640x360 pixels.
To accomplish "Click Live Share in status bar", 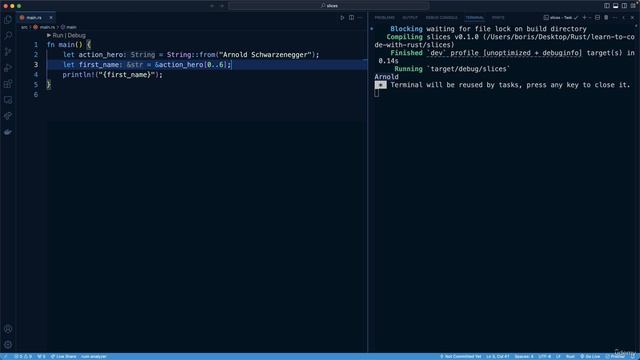I will (63, 357).
